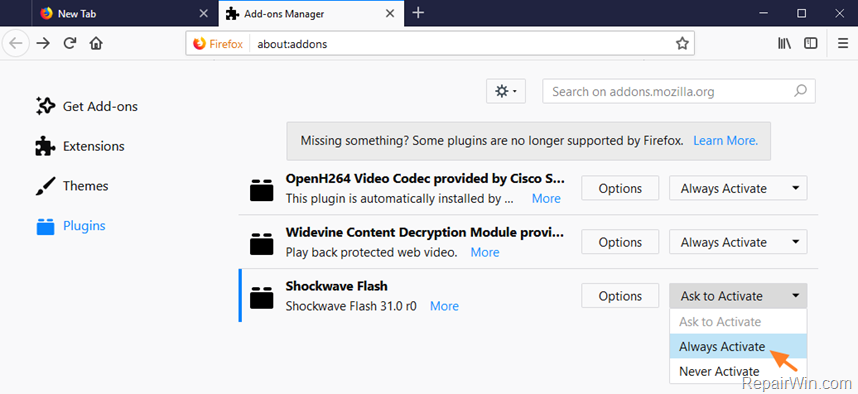The width and height of the screenshot is (858, 394).
Task: Go to the home page icon
Action: [96, 43]
